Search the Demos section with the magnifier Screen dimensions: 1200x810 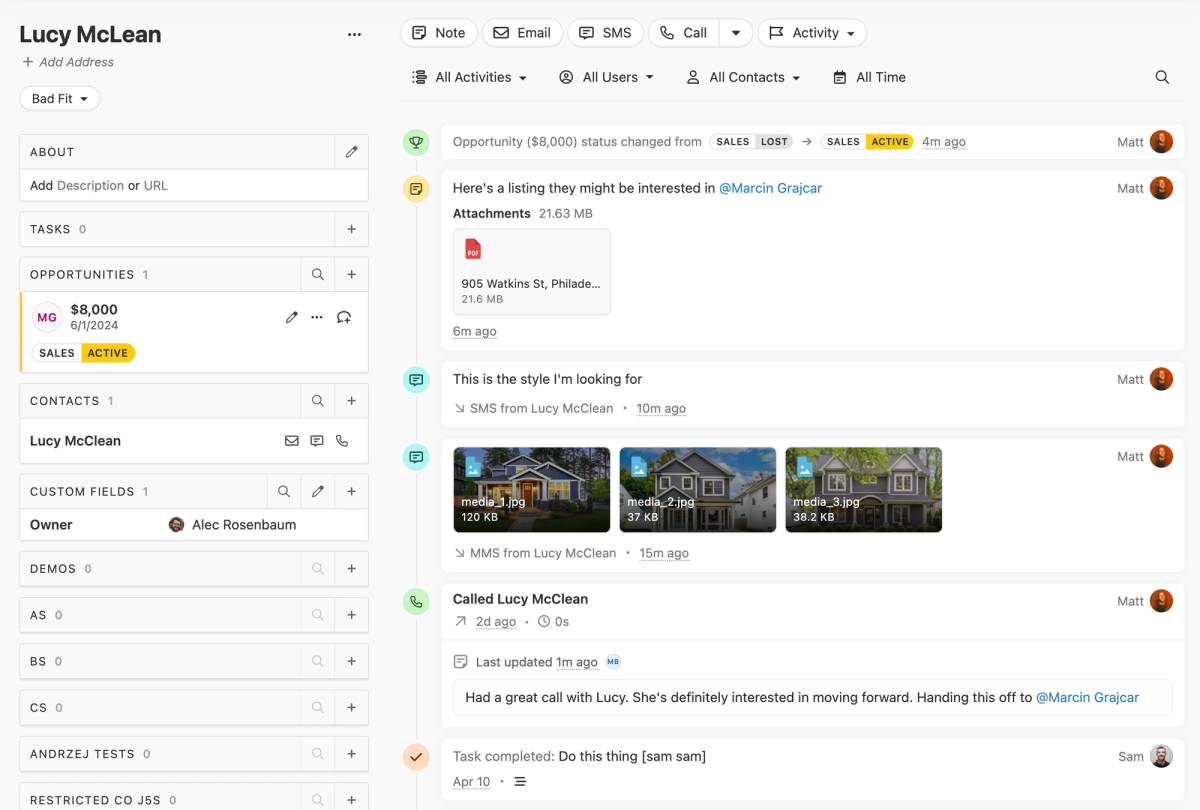pyautogui.click(x=318, y=569)
